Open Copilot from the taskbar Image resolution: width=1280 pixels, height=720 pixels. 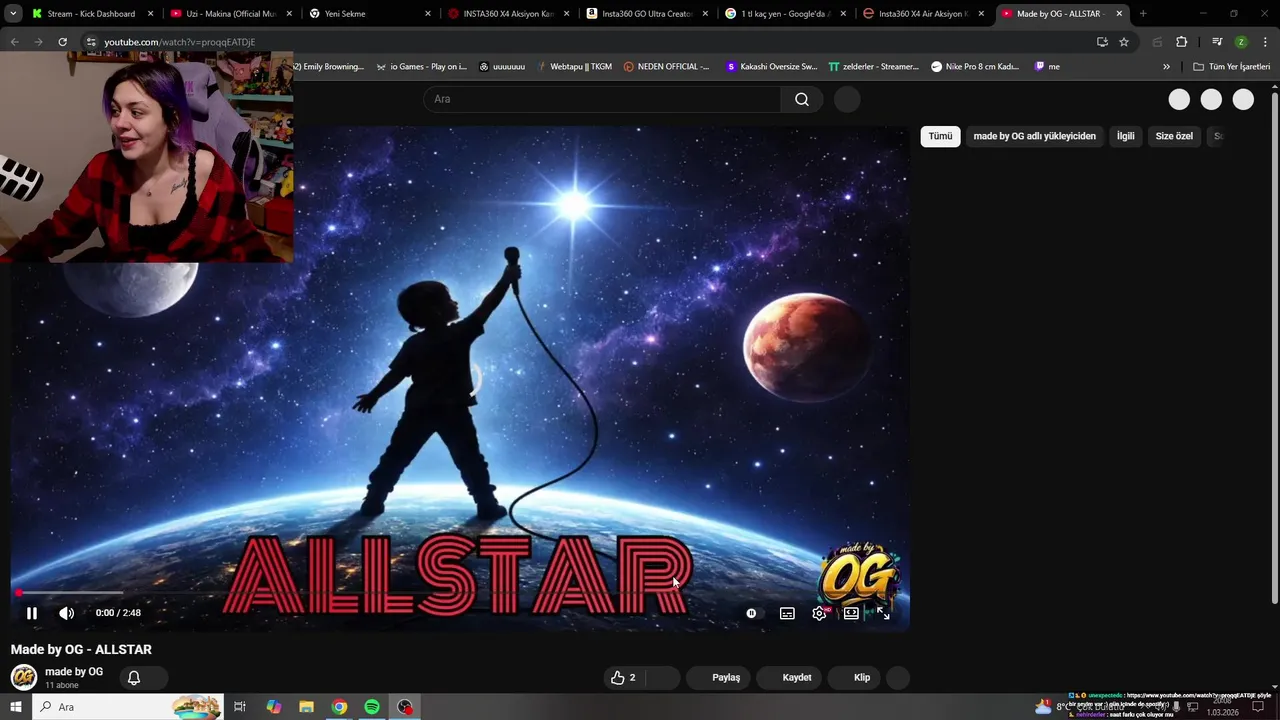point(273,707)
